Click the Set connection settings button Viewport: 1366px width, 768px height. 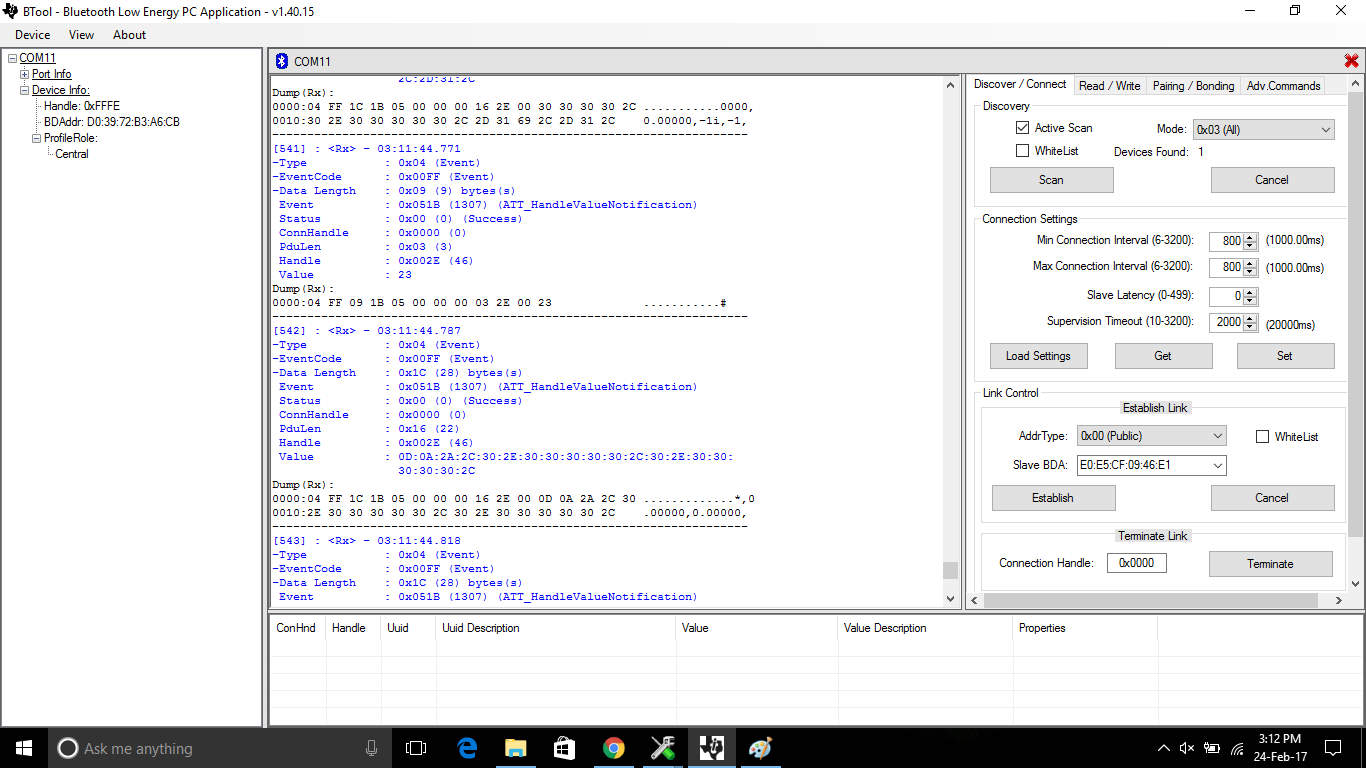point(1285,356)
